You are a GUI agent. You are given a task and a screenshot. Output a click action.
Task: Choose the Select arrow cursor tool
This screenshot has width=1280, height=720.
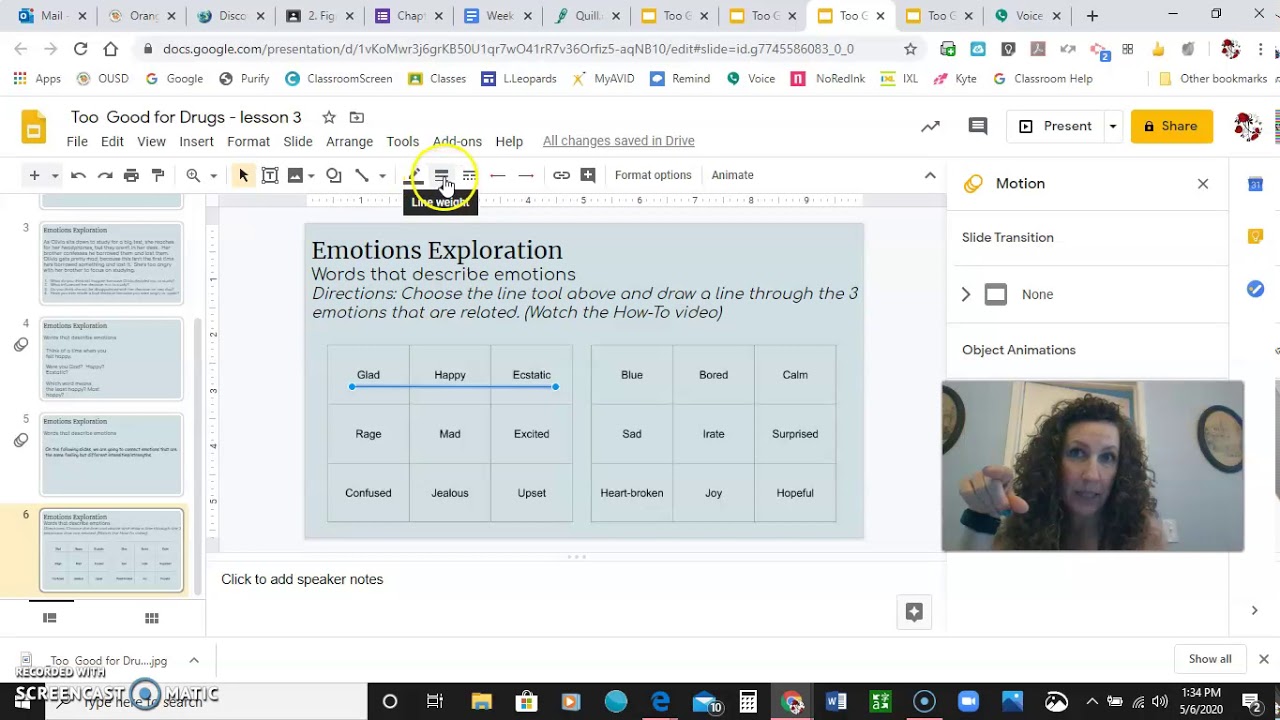pyautogui.click(x=243, y=175)
